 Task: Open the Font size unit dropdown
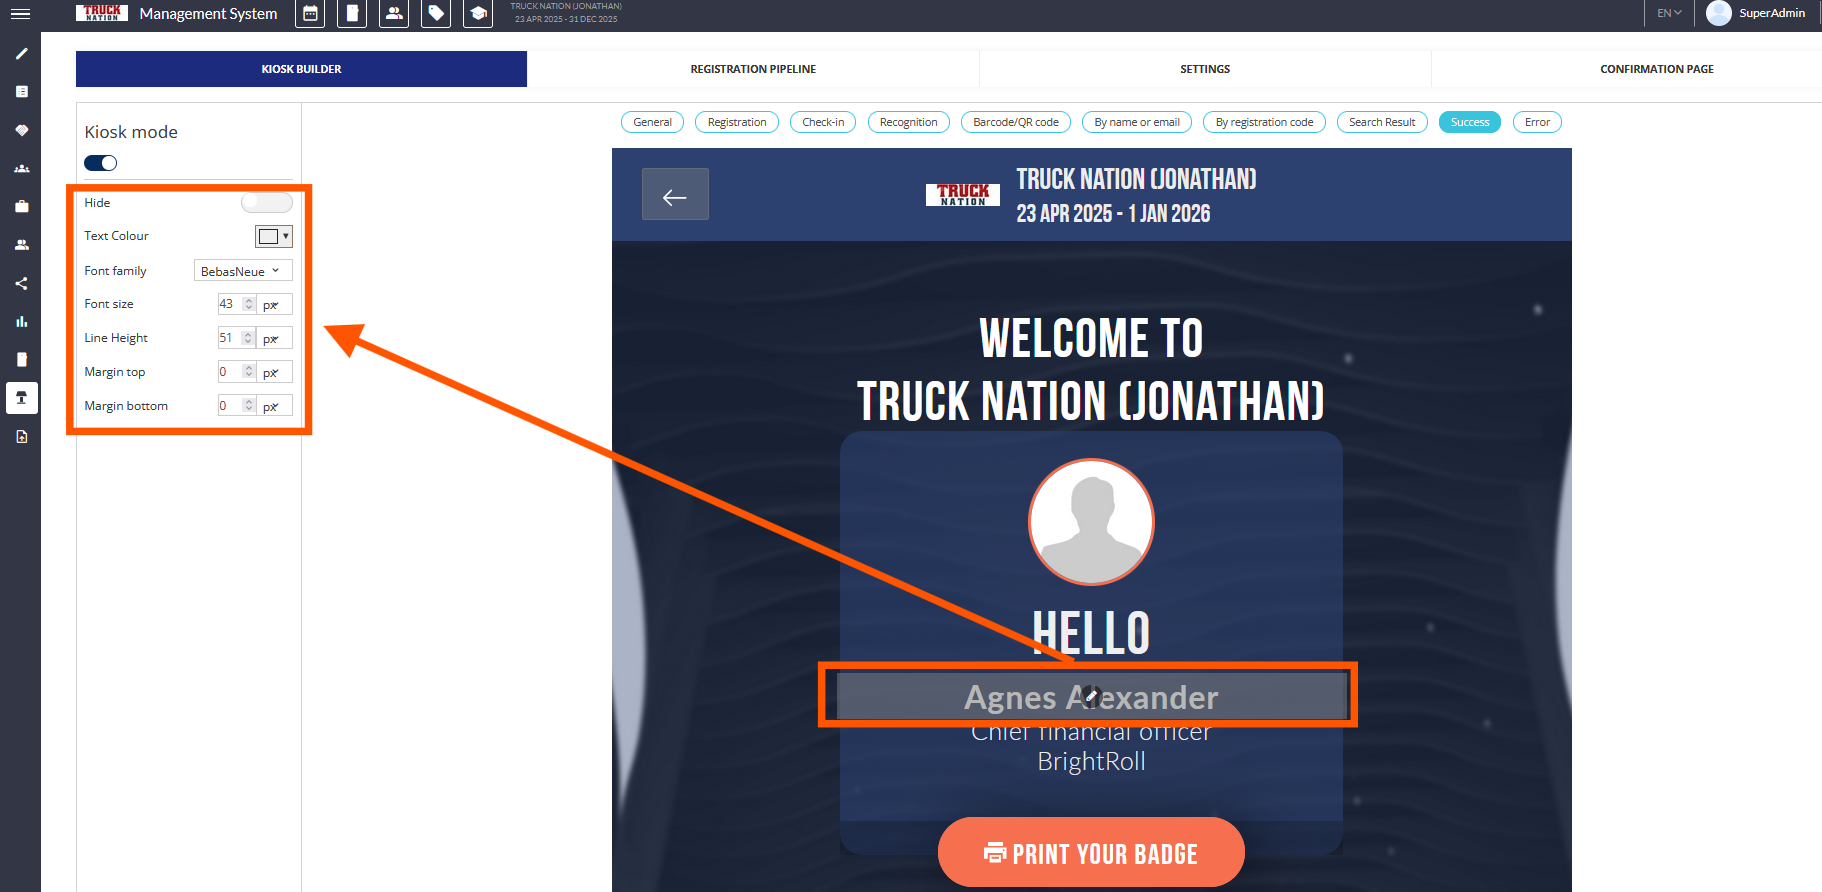coord(274,305)
